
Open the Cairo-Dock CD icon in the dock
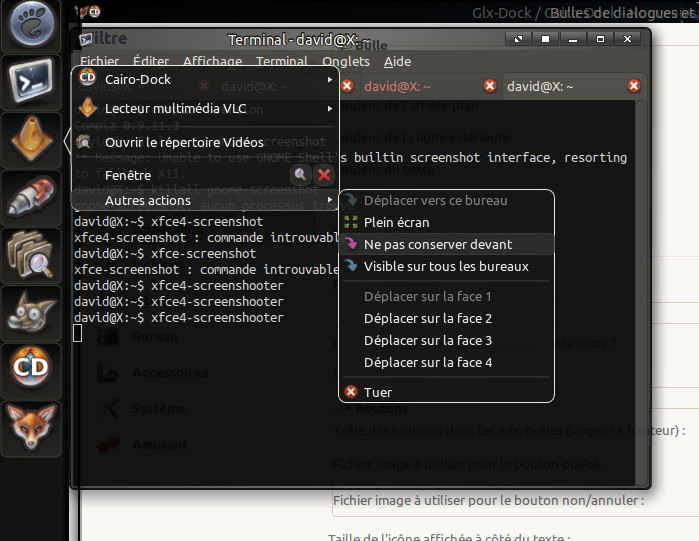coord(31,367)
